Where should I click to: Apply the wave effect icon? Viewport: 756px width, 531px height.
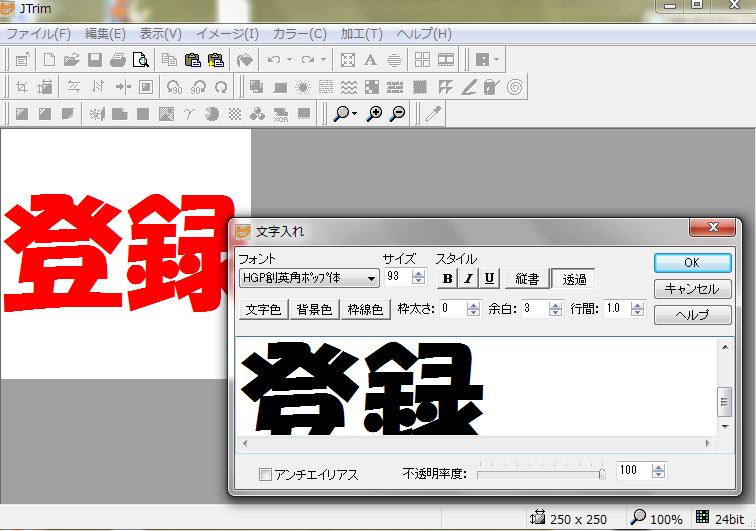pos(349,87)
